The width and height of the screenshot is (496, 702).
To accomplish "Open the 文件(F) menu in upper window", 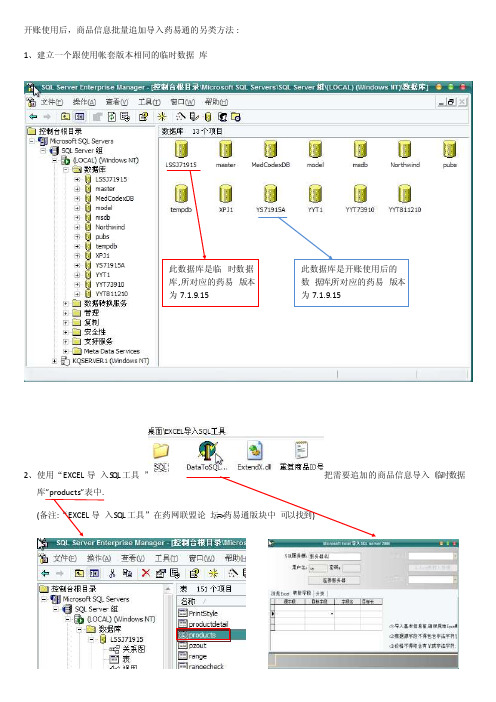I will point(51,102).
